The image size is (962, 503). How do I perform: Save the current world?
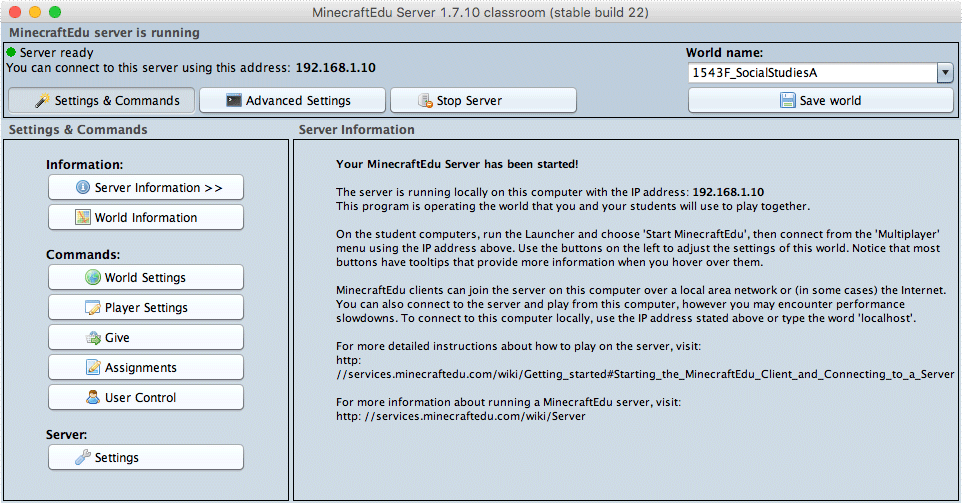821,101
